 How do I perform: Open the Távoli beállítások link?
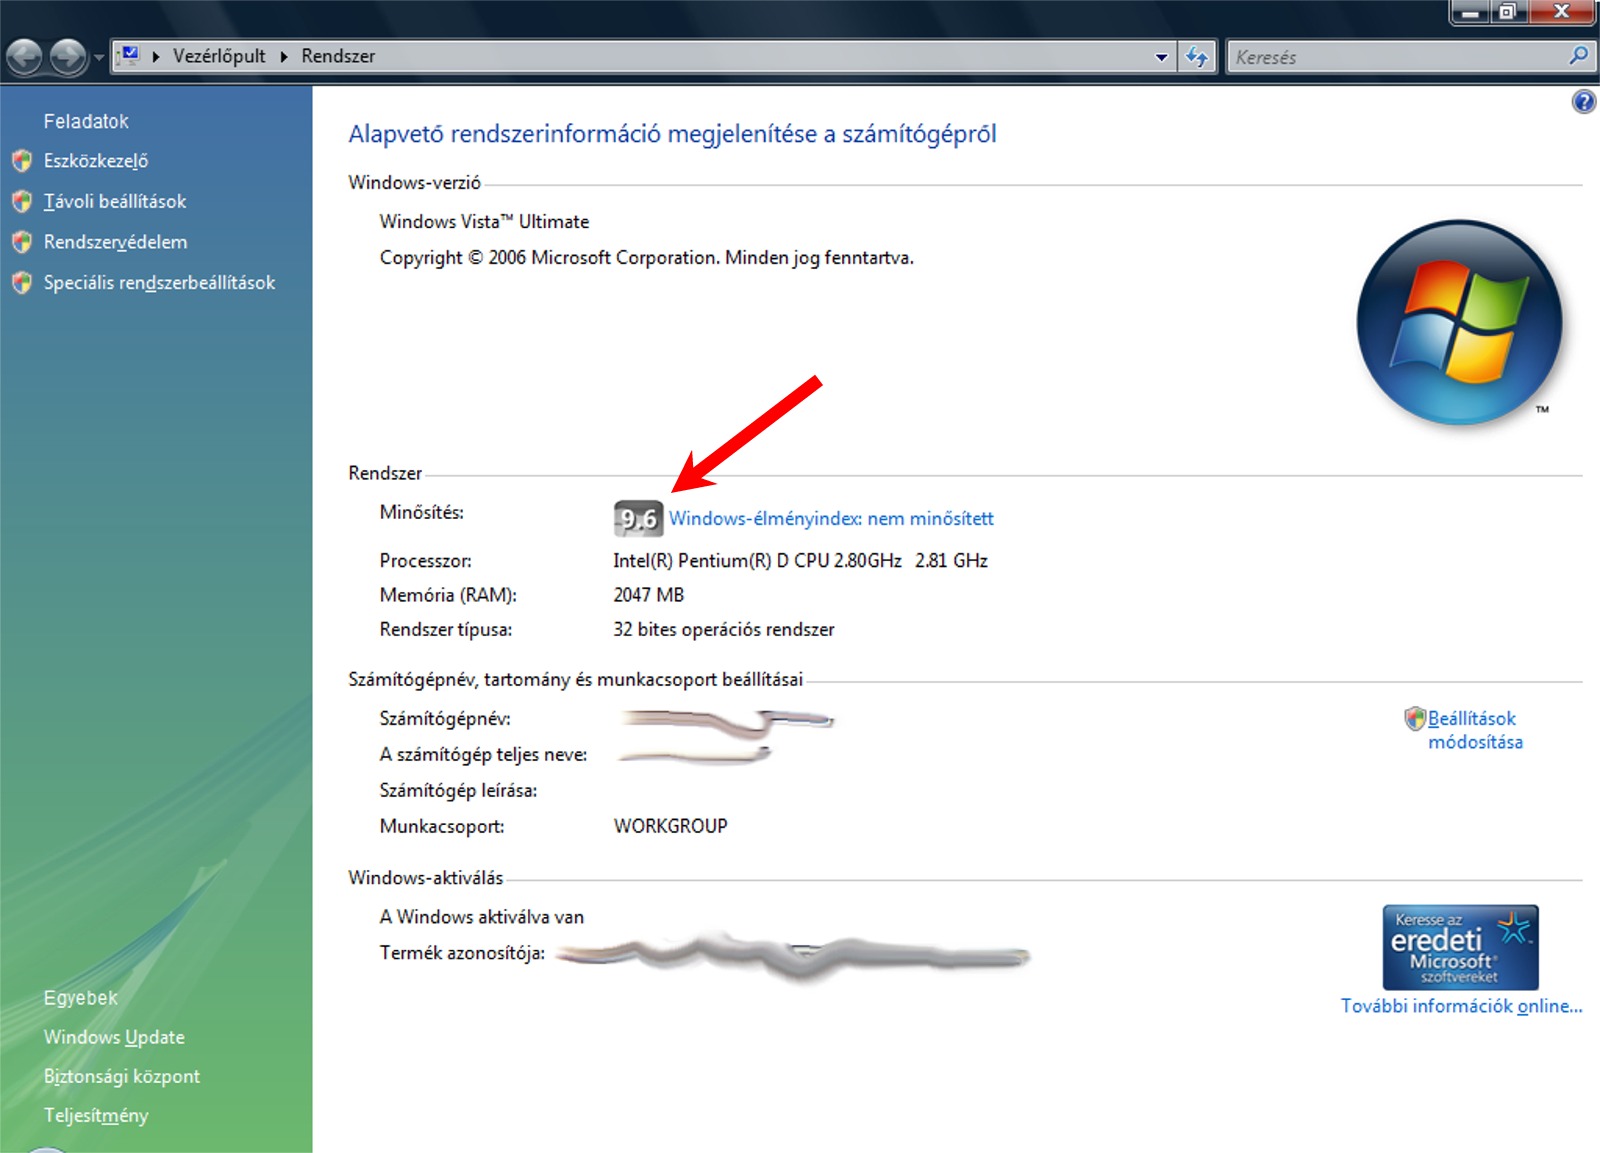[x=115, y=201]
